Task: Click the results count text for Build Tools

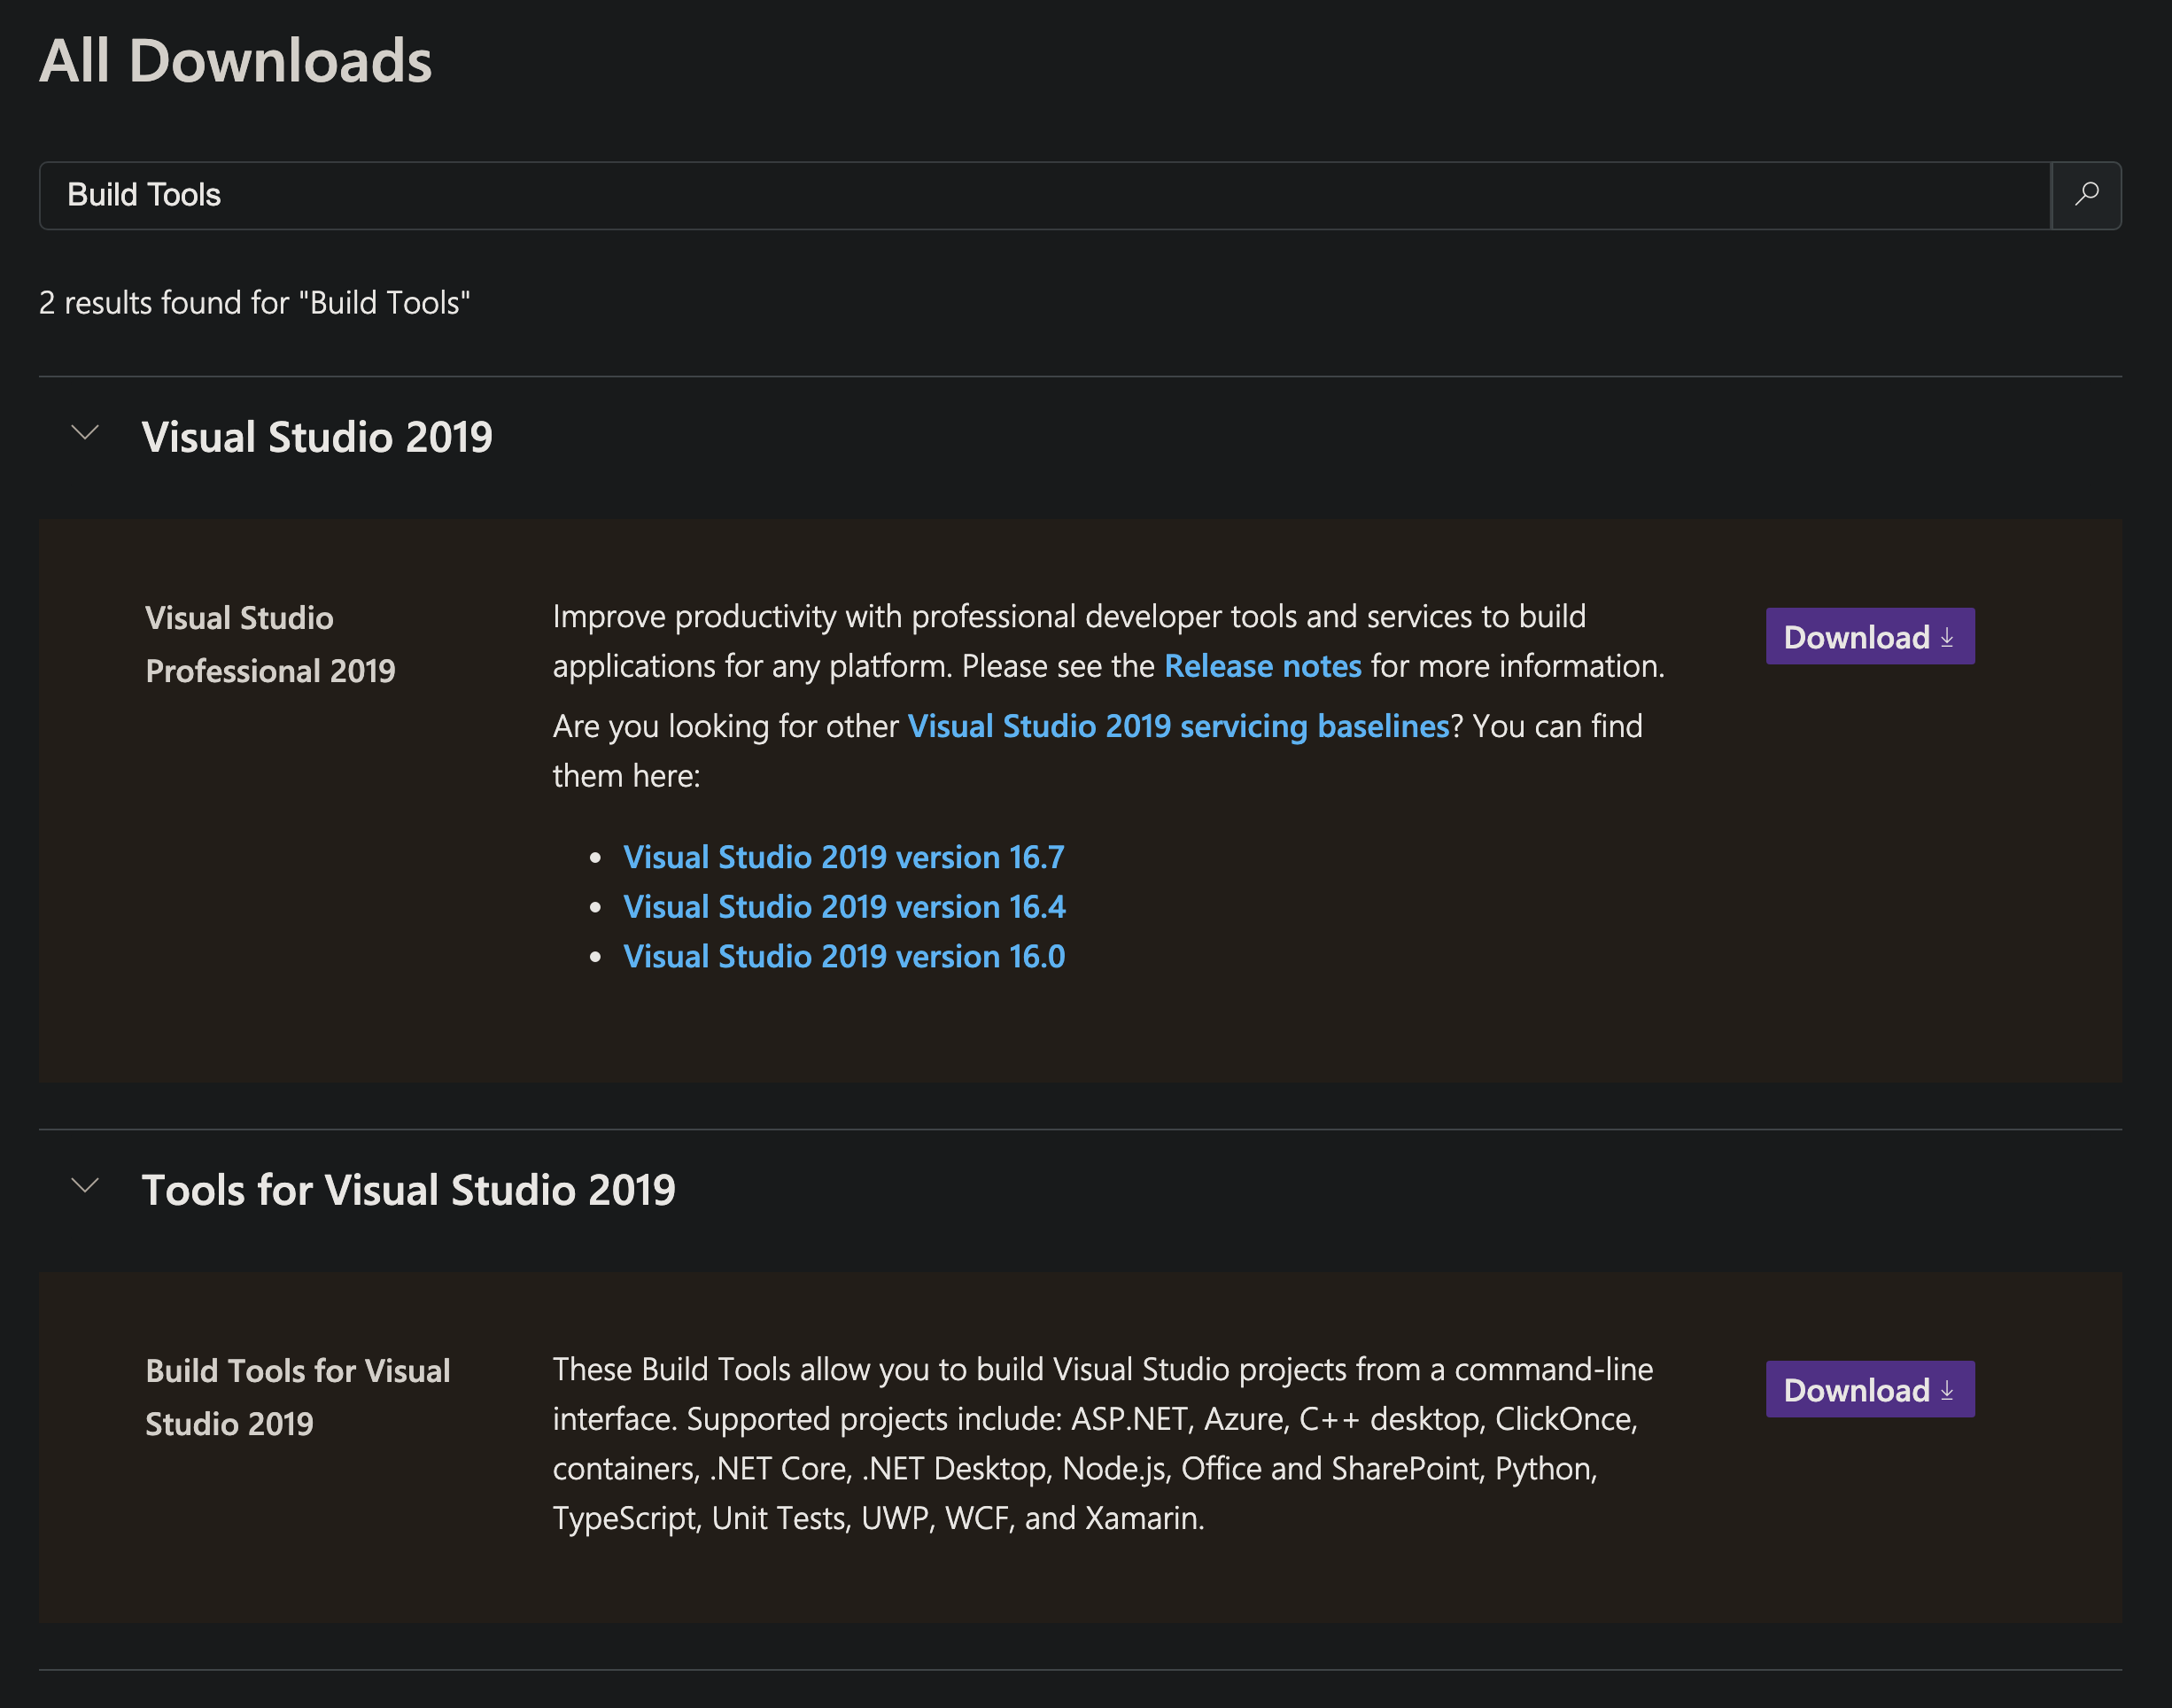Action: (x=255, y=303)
